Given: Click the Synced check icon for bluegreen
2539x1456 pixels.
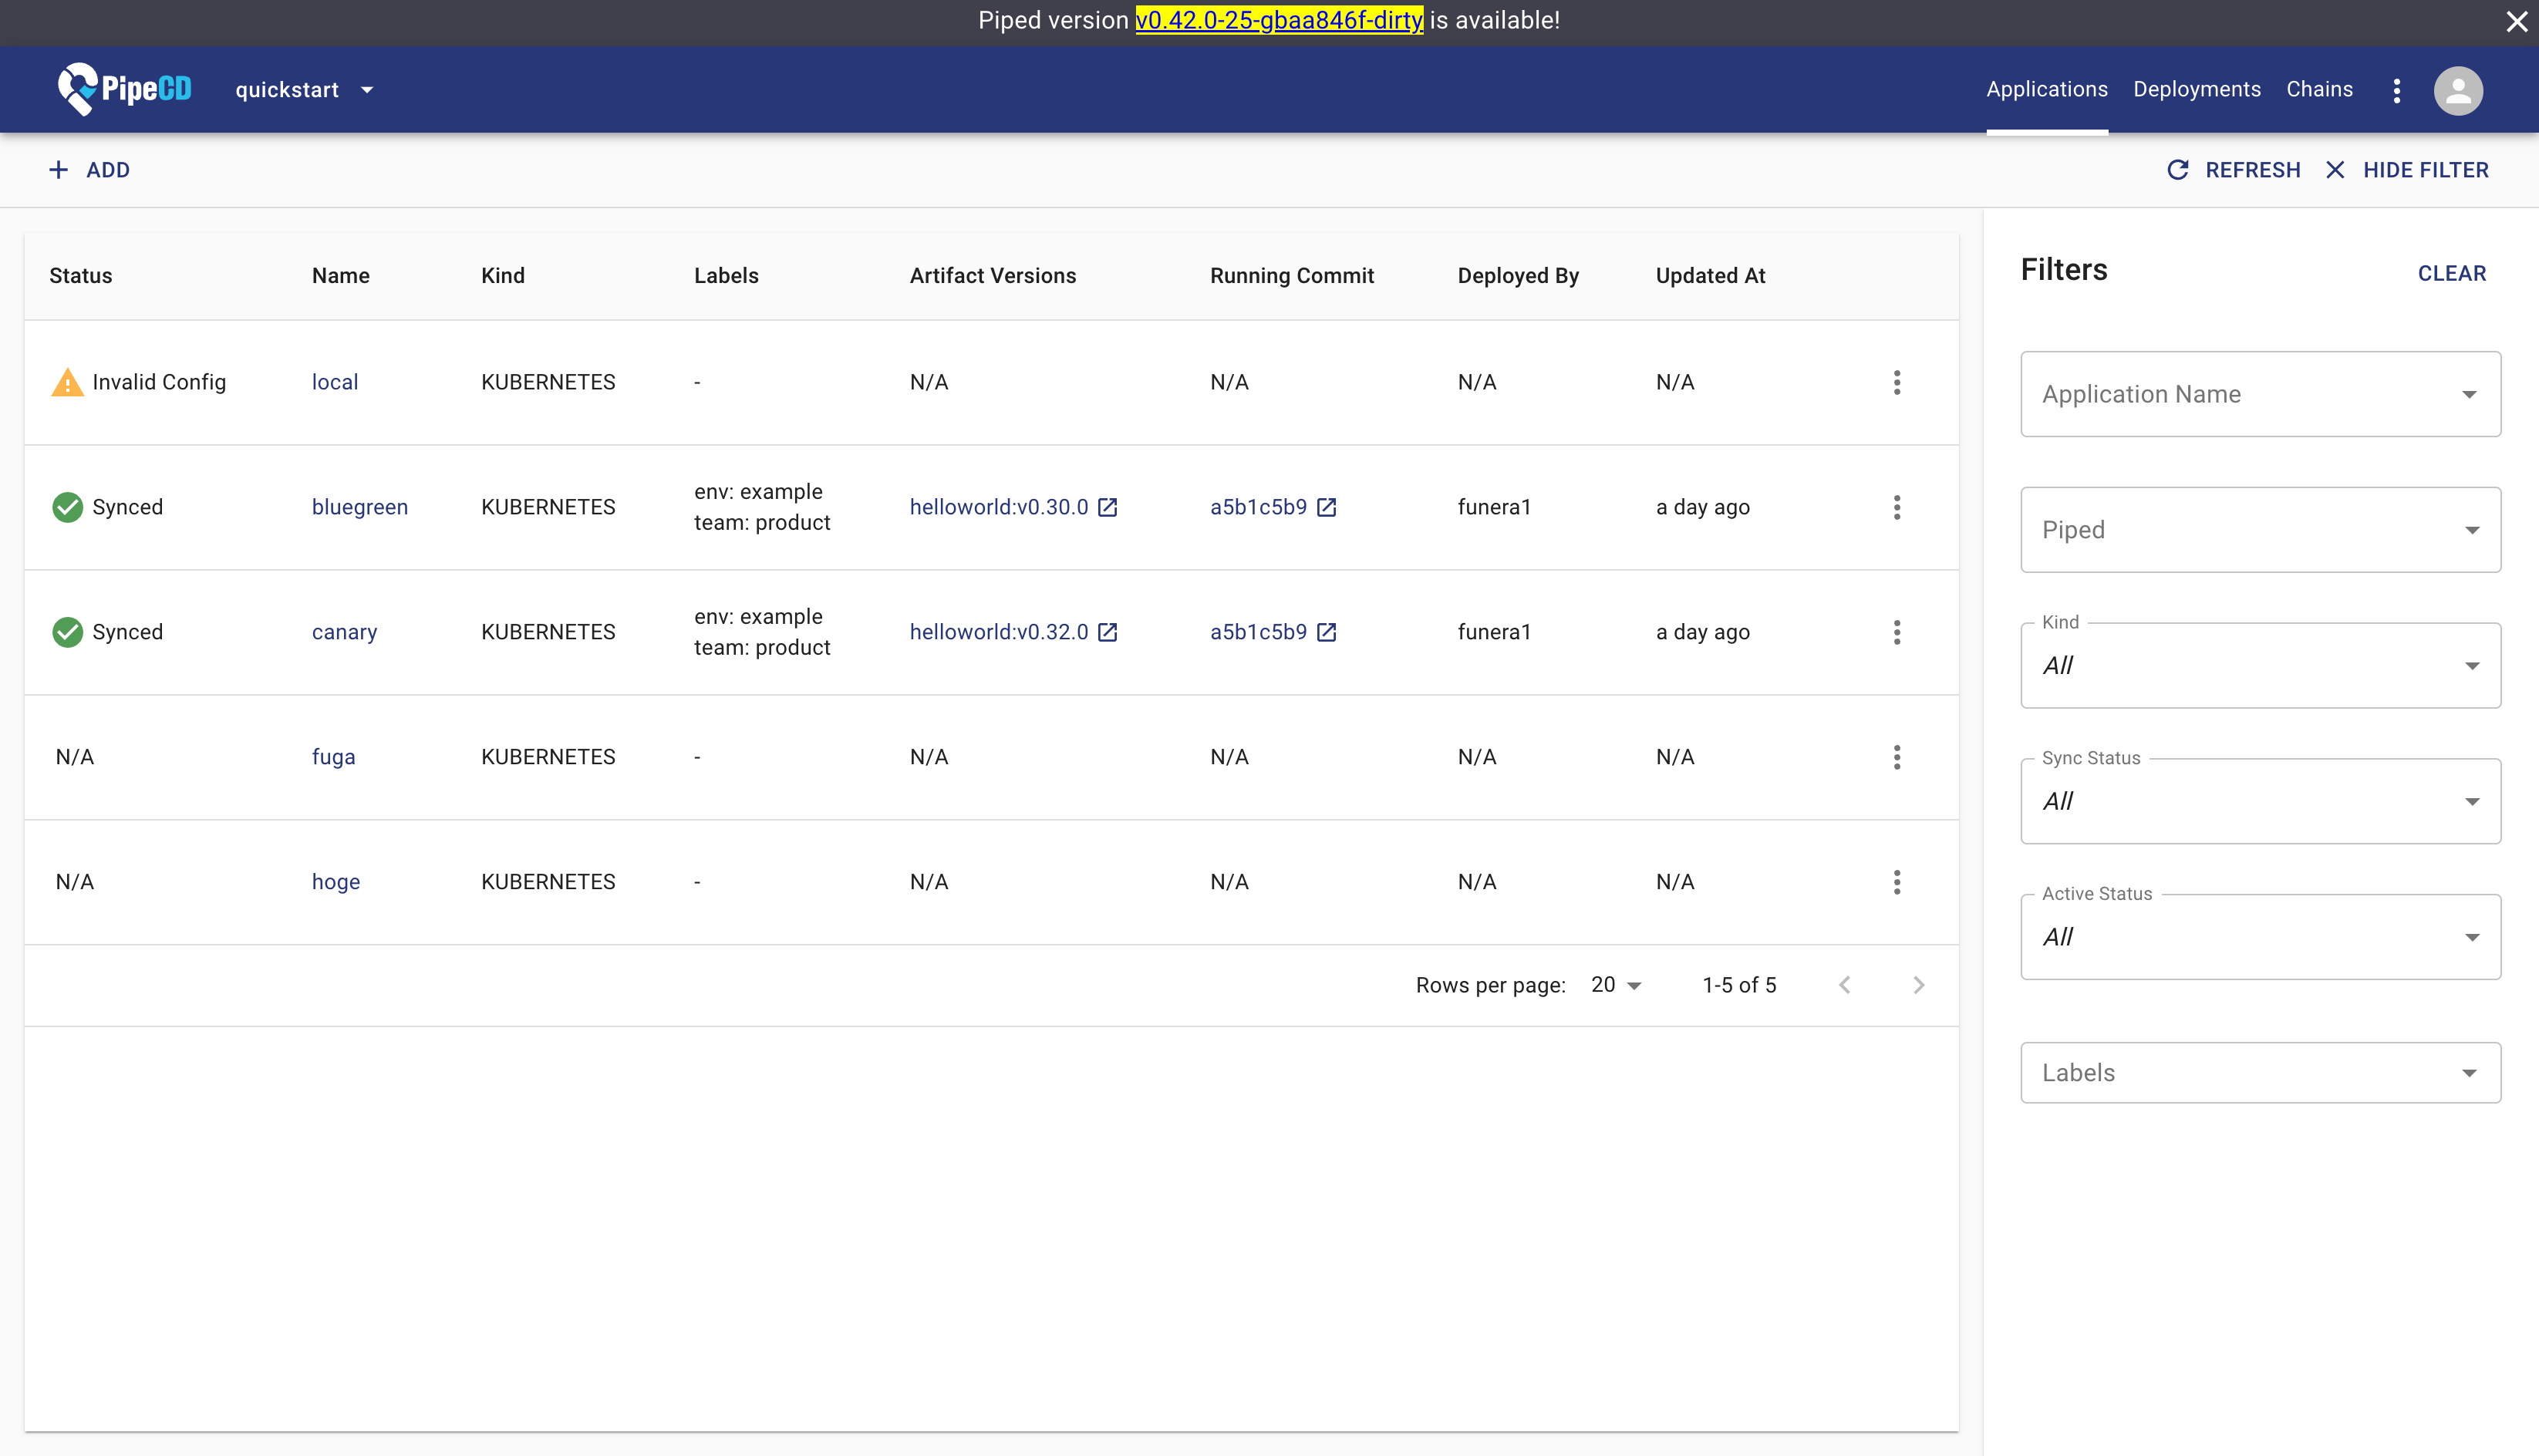Looking at the screenshot, I should (x=67, y=507).
